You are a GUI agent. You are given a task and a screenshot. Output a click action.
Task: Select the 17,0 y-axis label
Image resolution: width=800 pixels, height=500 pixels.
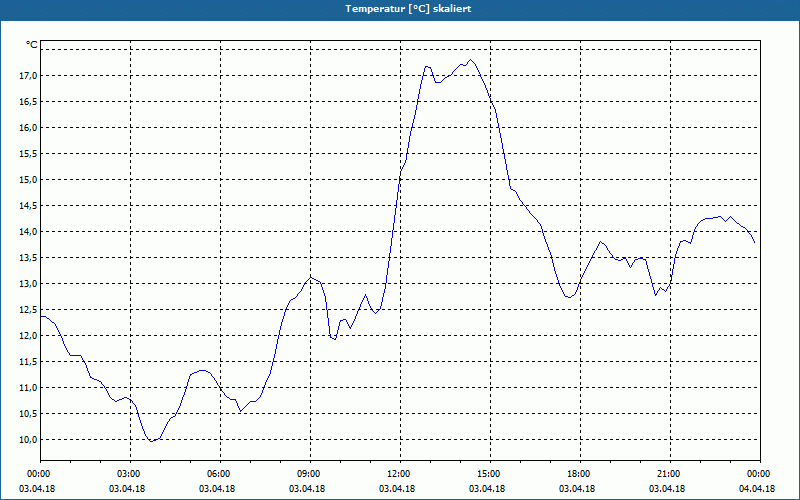coord(28,76)
